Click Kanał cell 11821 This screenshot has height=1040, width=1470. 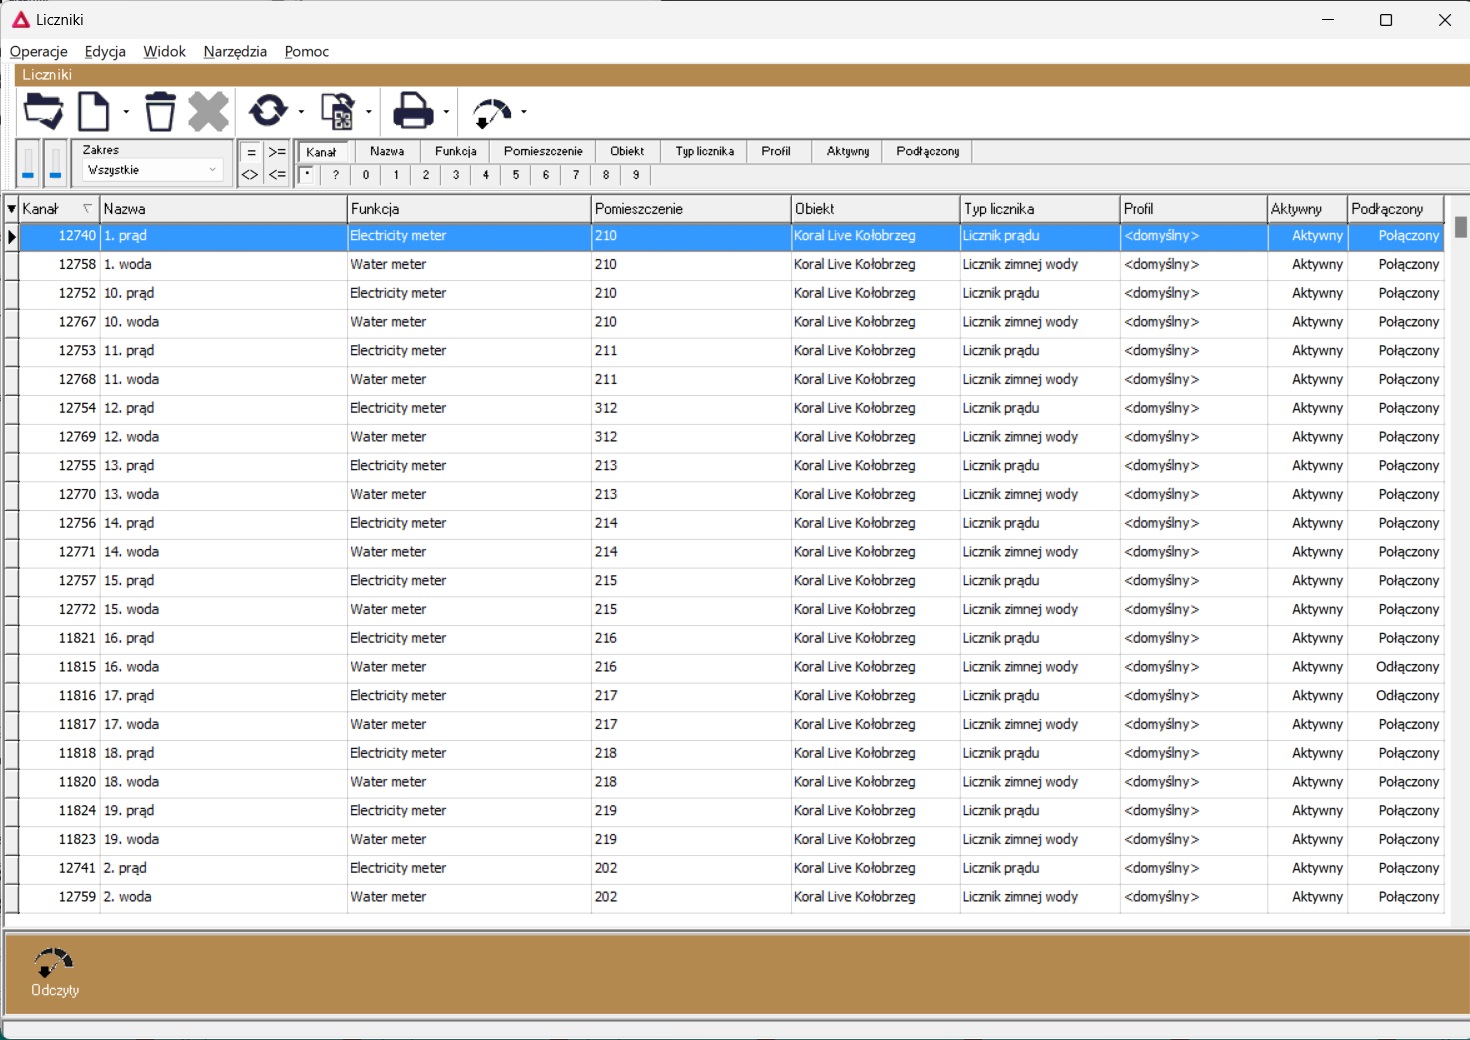60,638
